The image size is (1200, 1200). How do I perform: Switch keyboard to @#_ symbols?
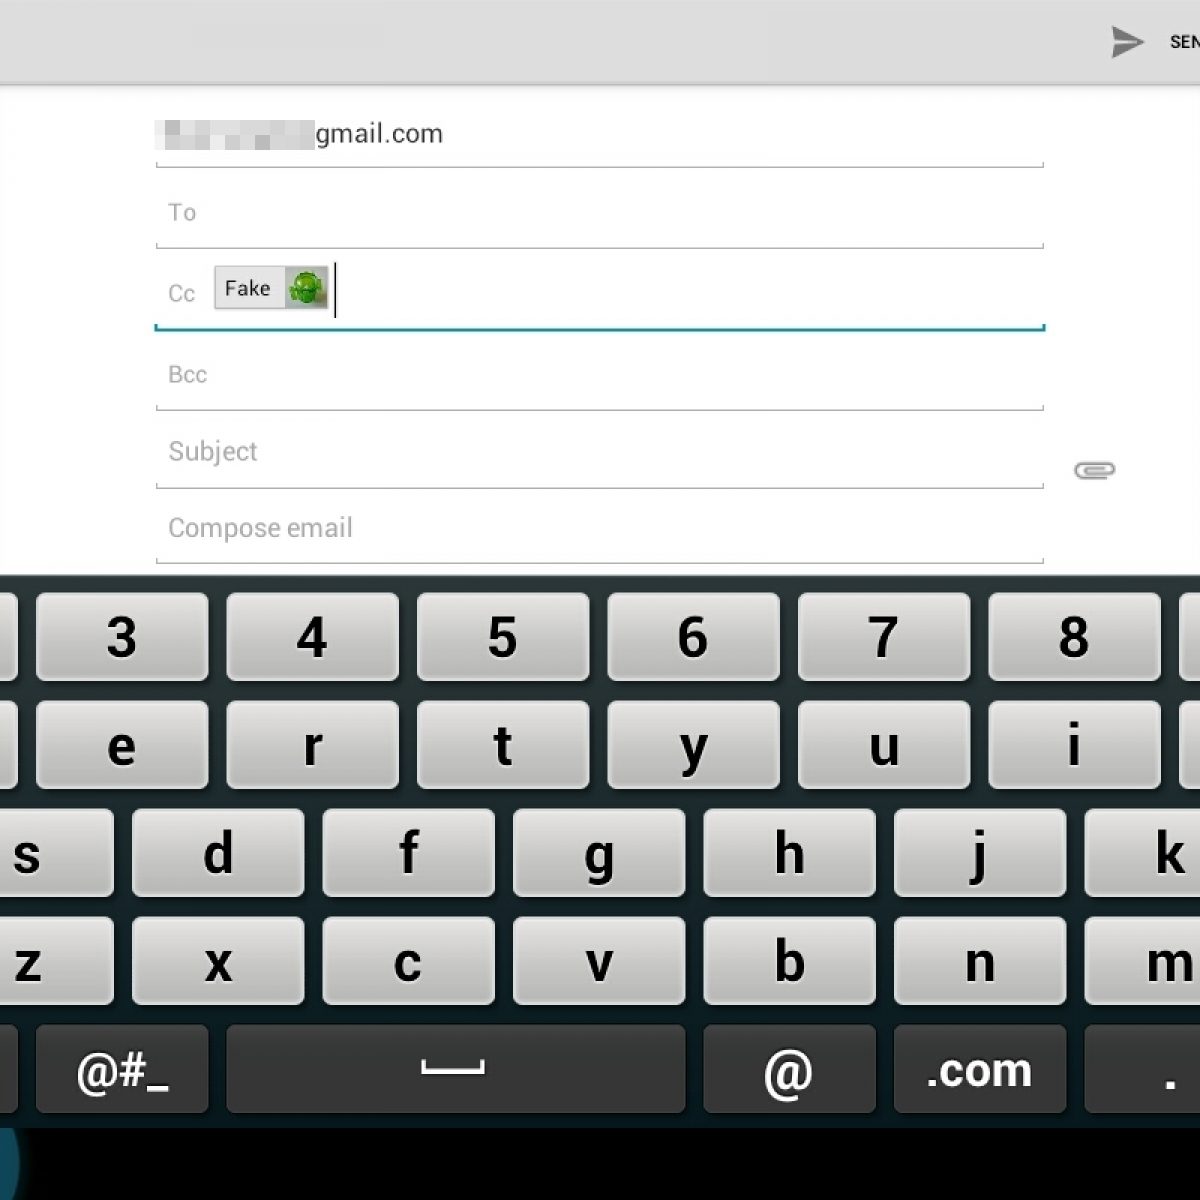pos(122,1070)
